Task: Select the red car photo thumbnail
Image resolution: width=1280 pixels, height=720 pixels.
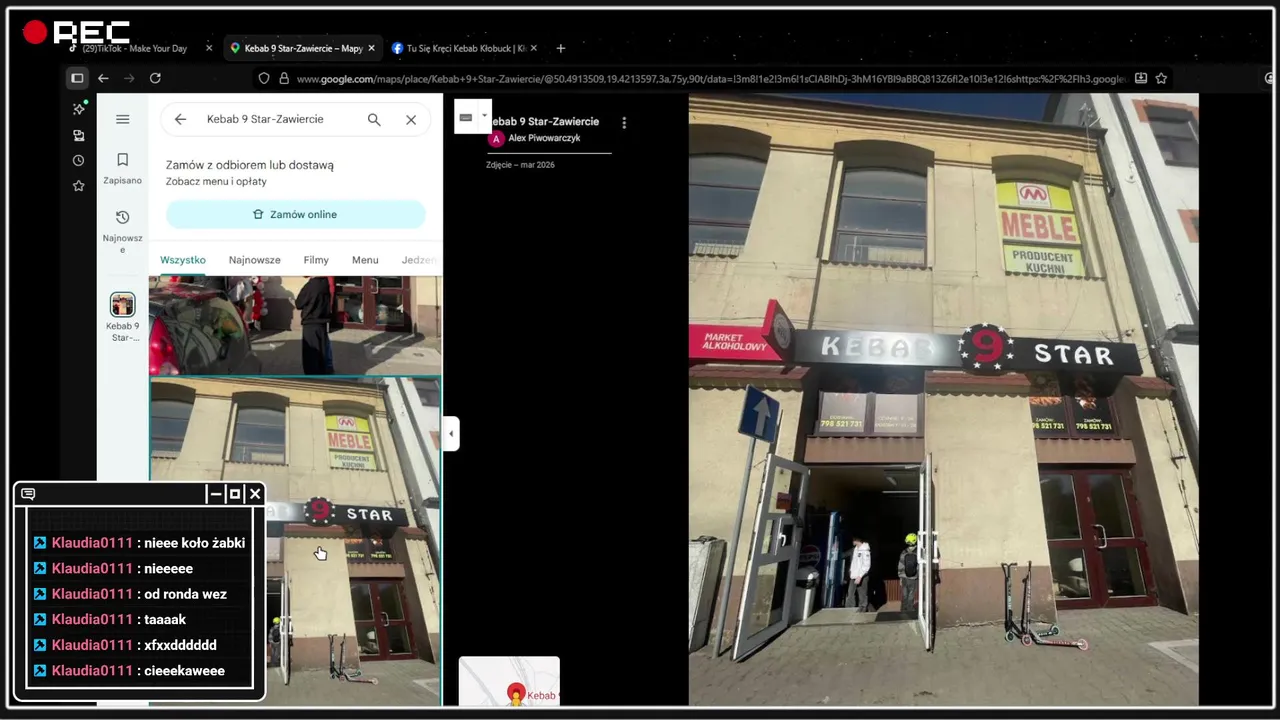Action: click(295, 325)
